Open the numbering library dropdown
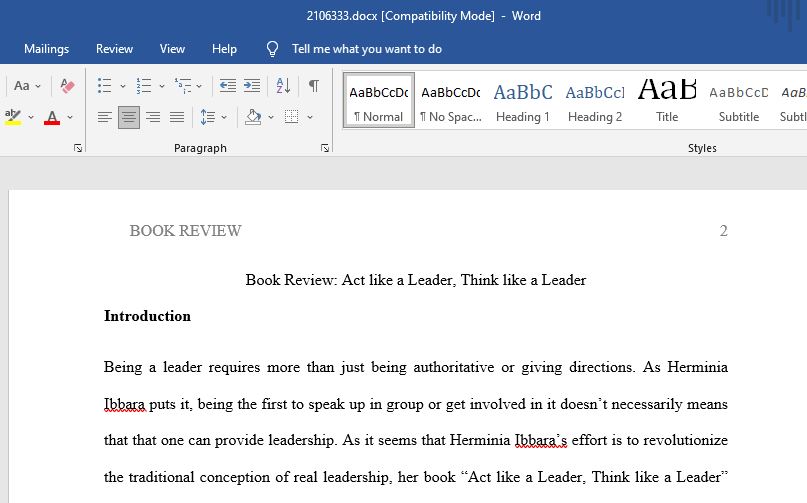 162,86
